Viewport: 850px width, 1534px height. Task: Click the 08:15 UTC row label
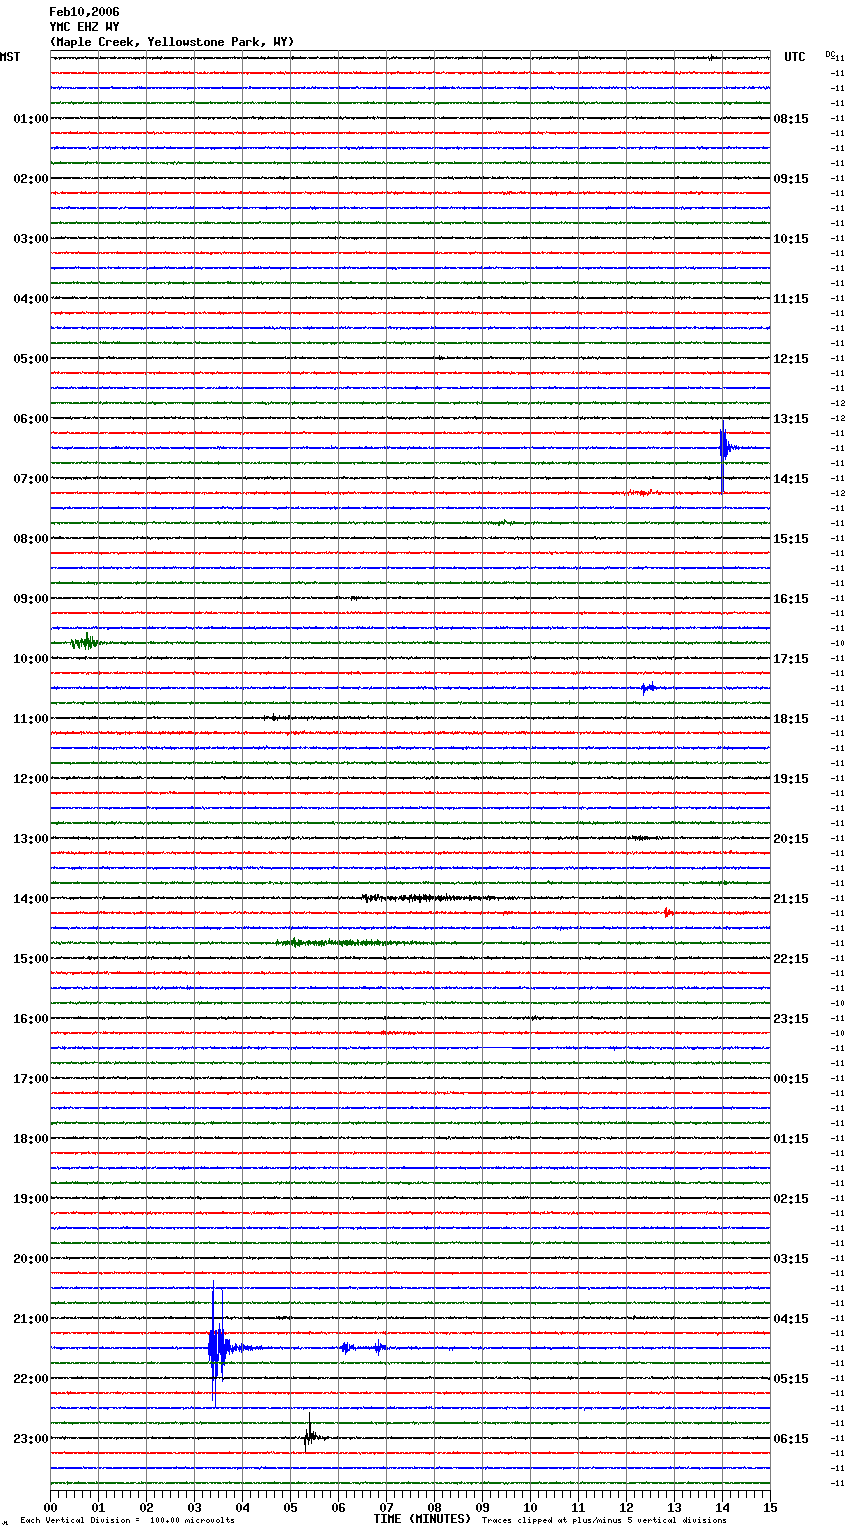pyautogui.click(x=791, y=119)
